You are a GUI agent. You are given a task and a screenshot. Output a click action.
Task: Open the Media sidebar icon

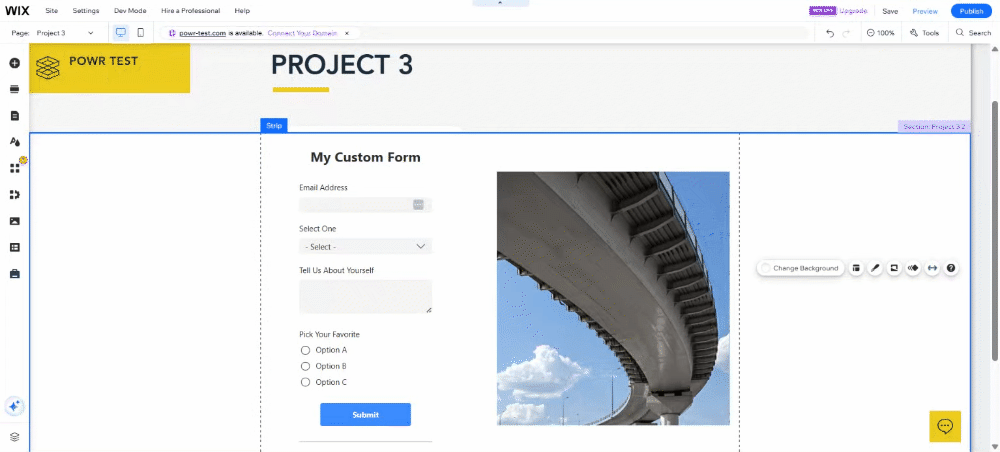(15, 221)
